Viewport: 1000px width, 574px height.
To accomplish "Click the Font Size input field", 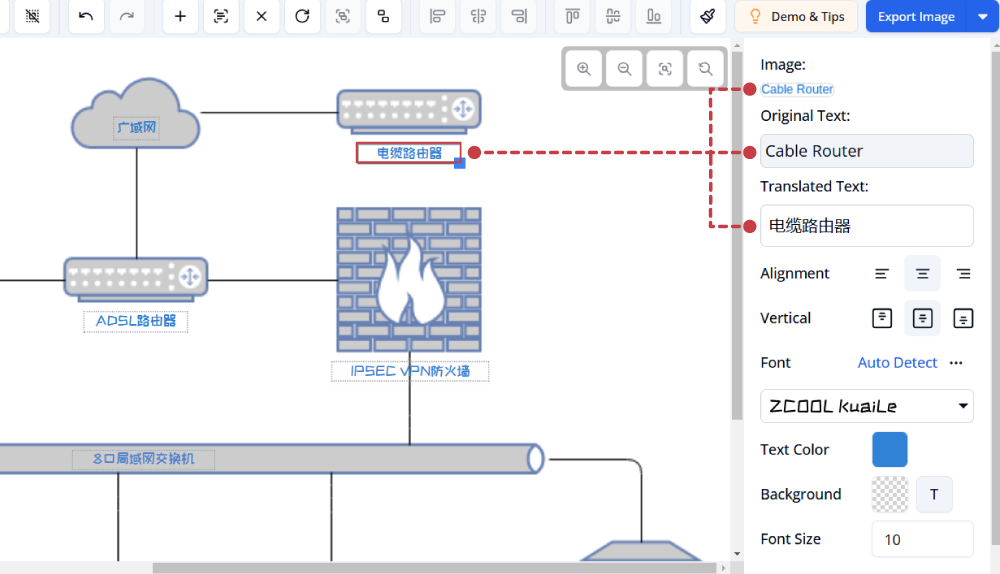I will coord(922,539).
